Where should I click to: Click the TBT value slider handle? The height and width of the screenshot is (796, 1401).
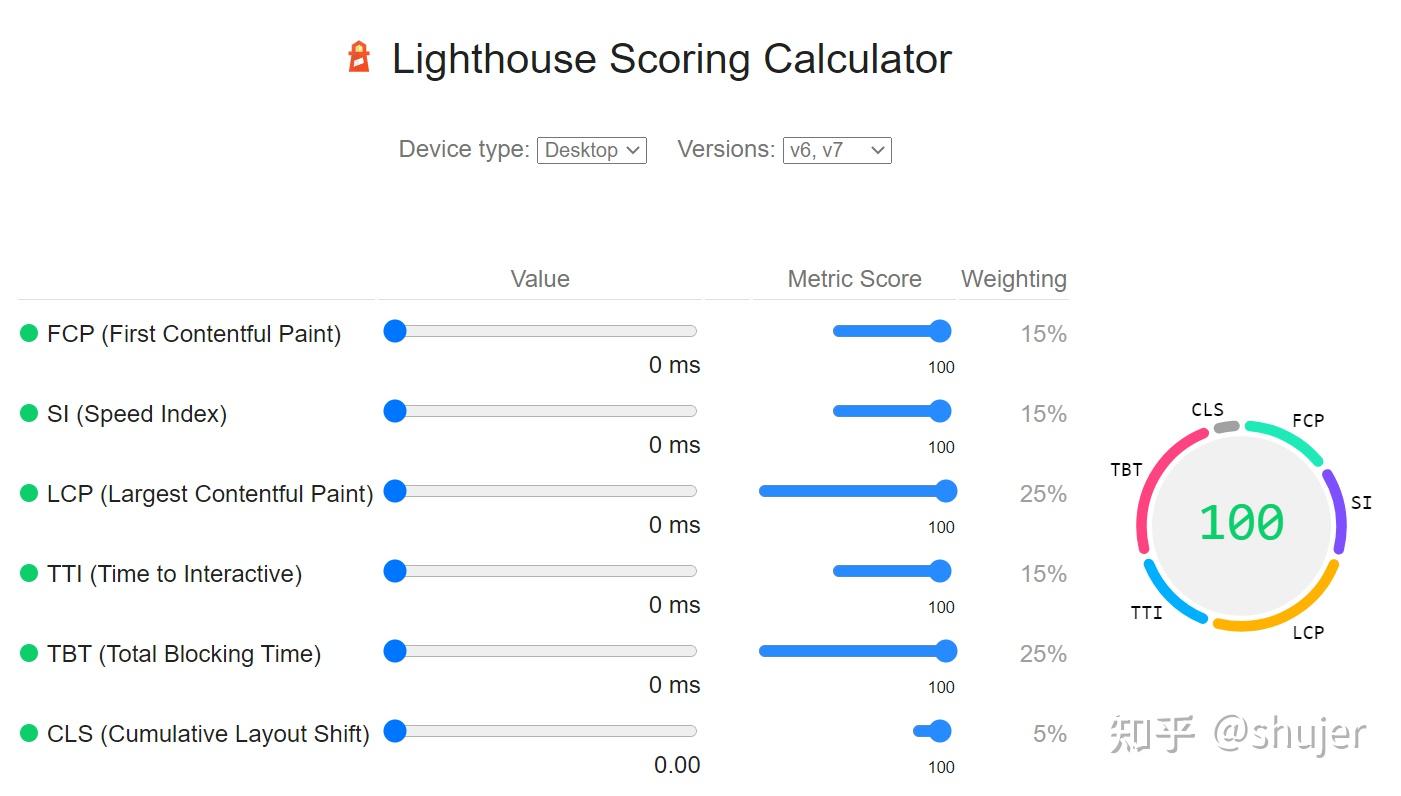(394, 651)
